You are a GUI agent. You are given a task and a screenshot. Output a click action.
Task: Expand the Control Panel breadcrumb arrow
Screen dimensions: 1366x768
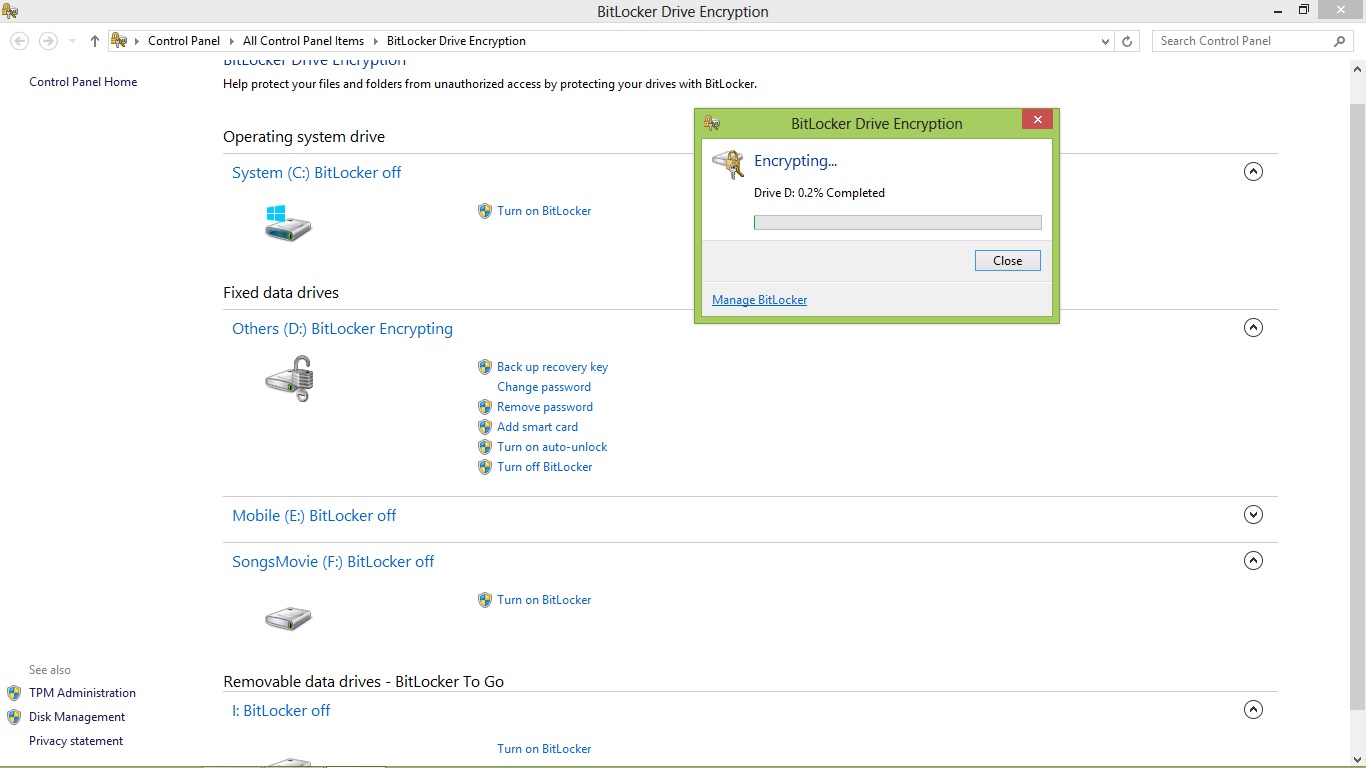[x=232, y=41]
